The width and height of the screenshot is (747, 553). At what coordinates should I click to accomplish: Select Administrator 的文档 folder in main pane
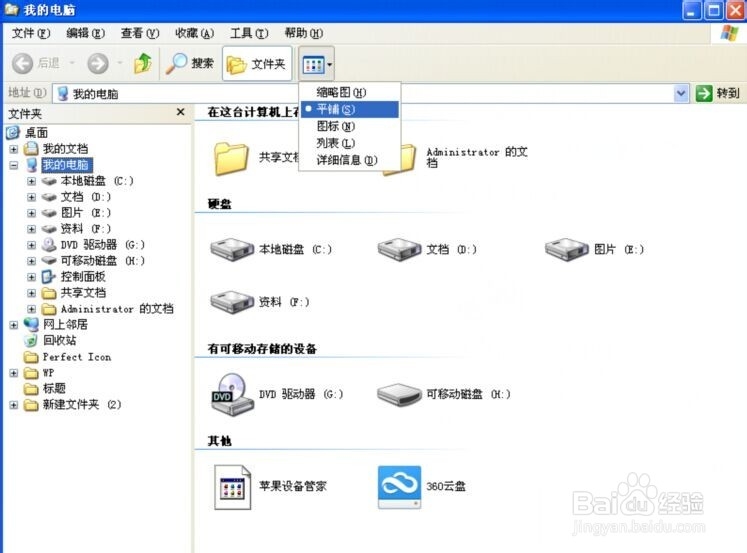[477, 157]
